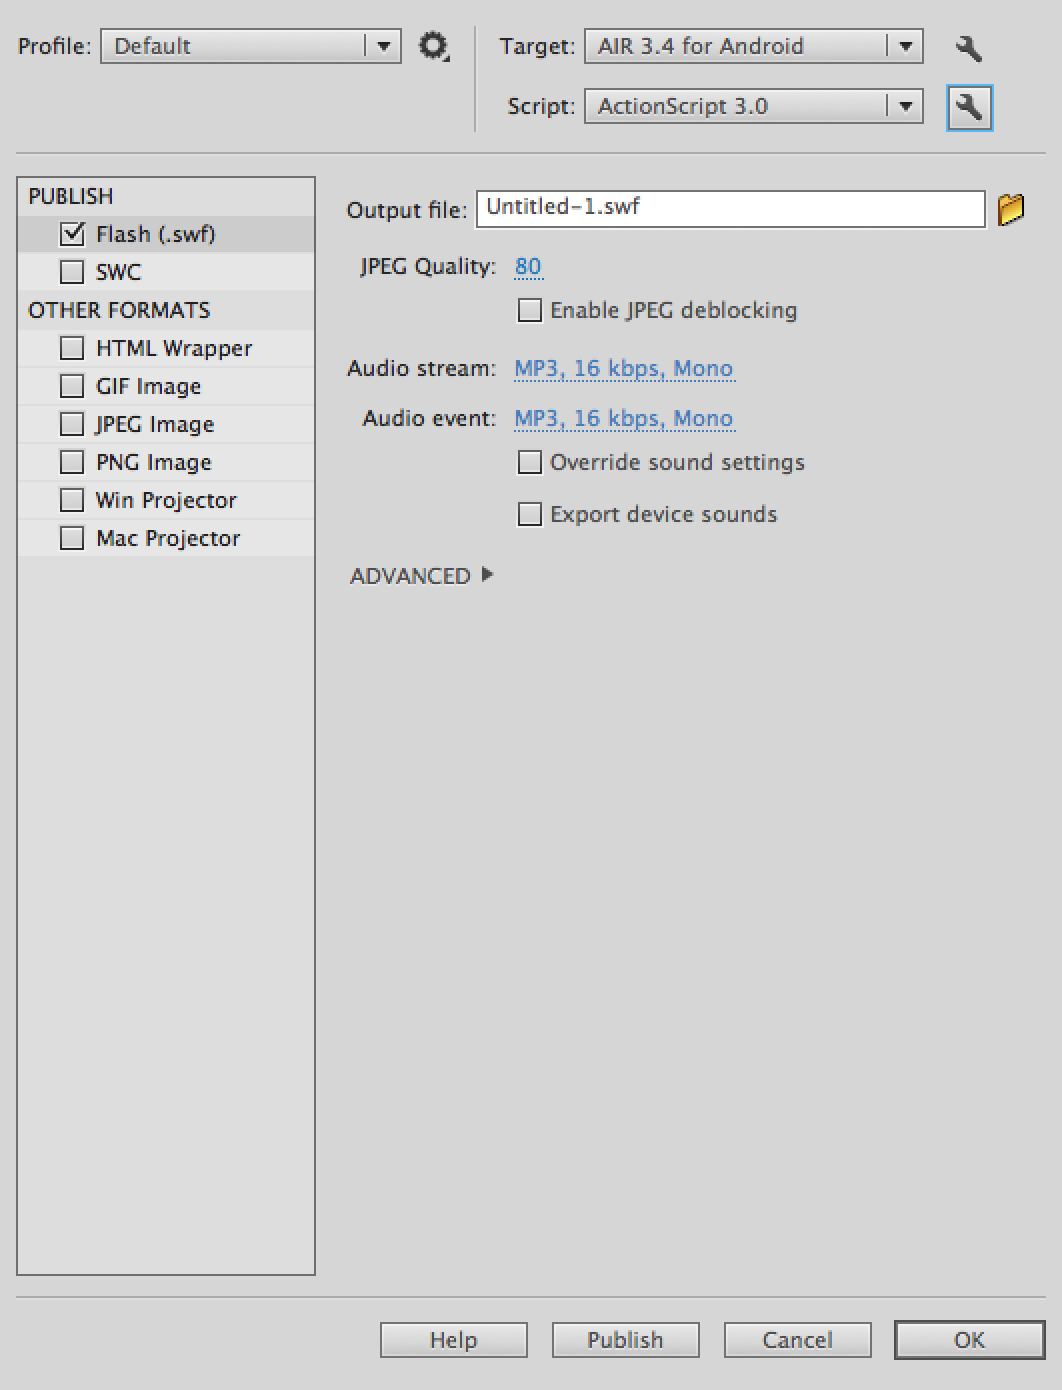Select the PNG Image row label
The width and height of the screenshot is (1062, 1390).
point(154,462)
